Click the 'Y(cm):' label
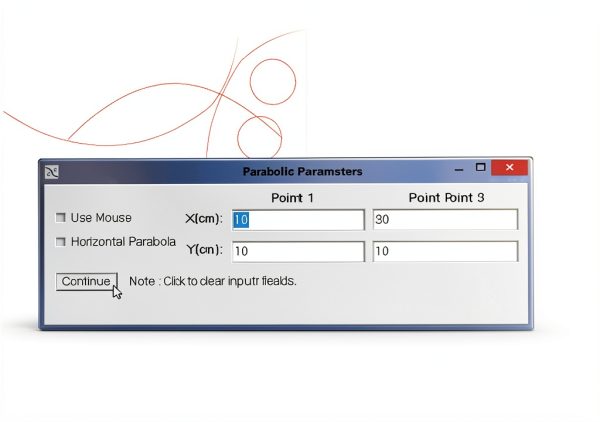The height and width of the screenshot is (422, 600). (x=205, y=249)
